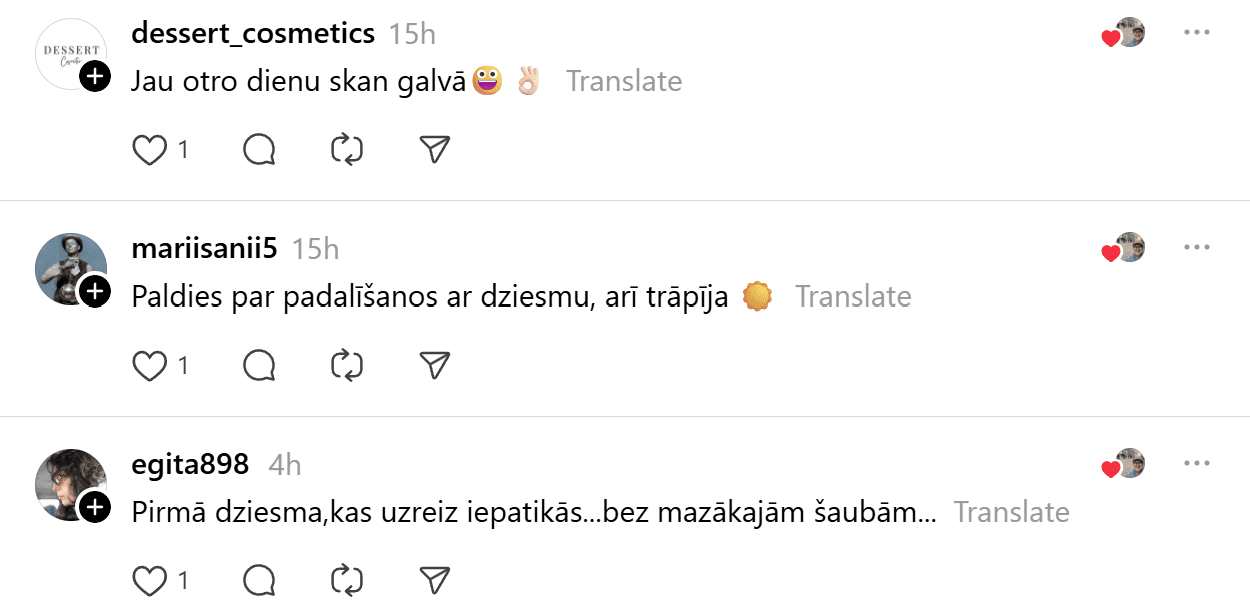1250x610 pixels.
Task: Share dessert_cosmetics comment via paper plane
Action: click(x=434, y=150)
